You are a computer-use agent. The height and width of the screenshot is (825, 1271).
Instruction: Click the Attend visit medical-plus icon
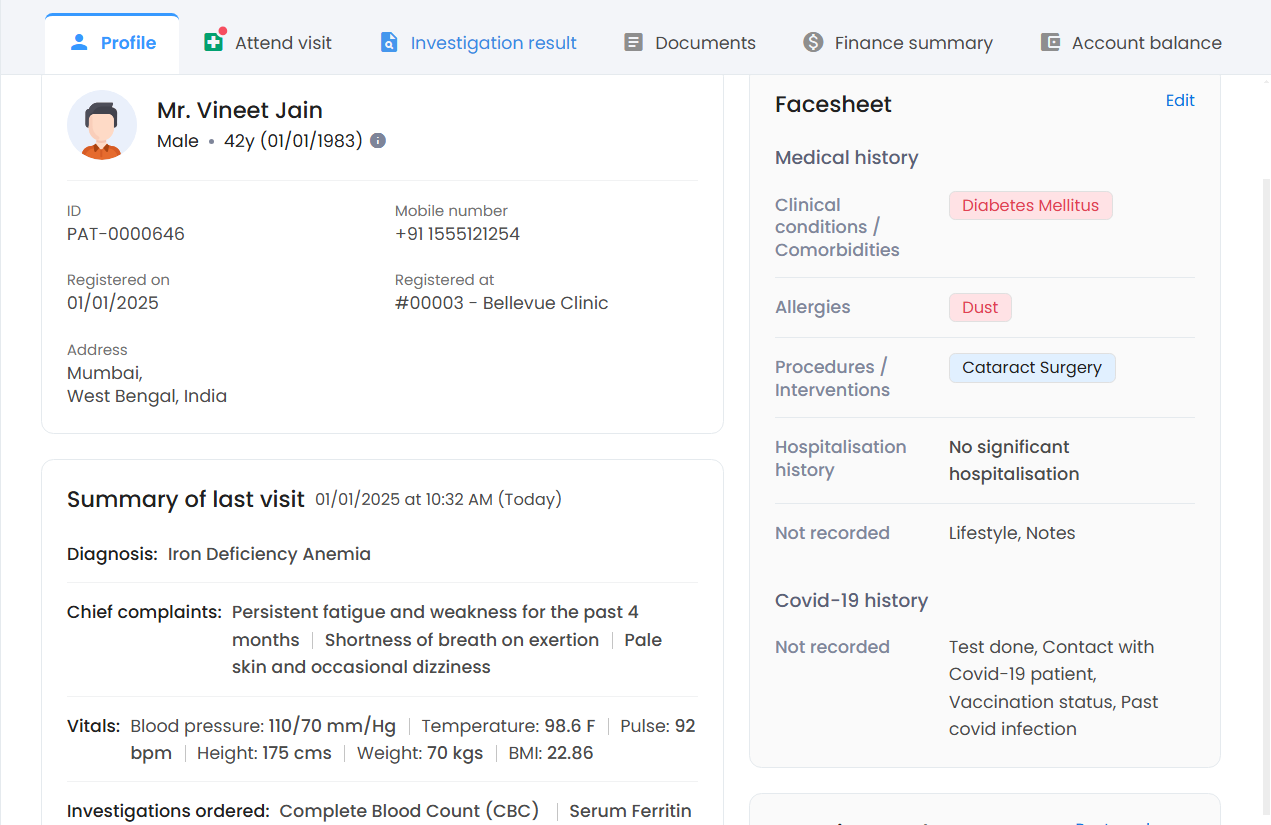(213, 43)
